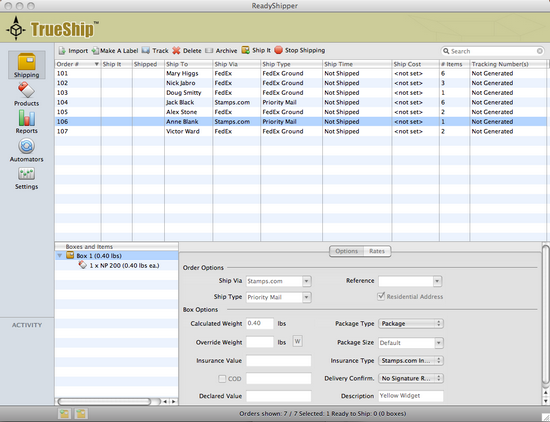Click the Stop Shipping red icon
The width and height of the screenshot is (550, 422).
click(279, 50)
